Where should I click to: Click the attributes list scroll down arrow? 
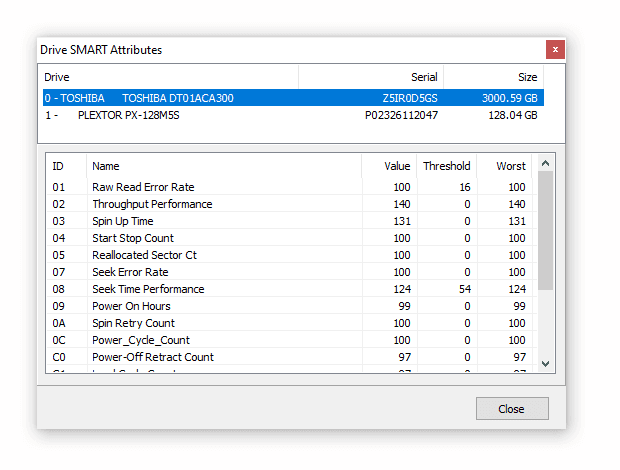point(546,364)
